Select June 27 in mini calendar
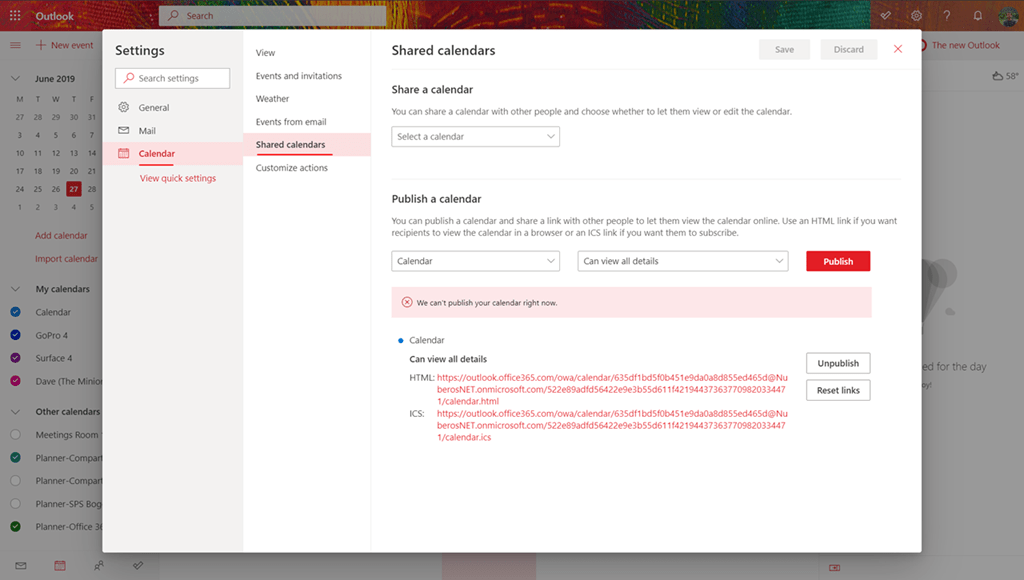Screen dimensions: 1024x580 74,189
